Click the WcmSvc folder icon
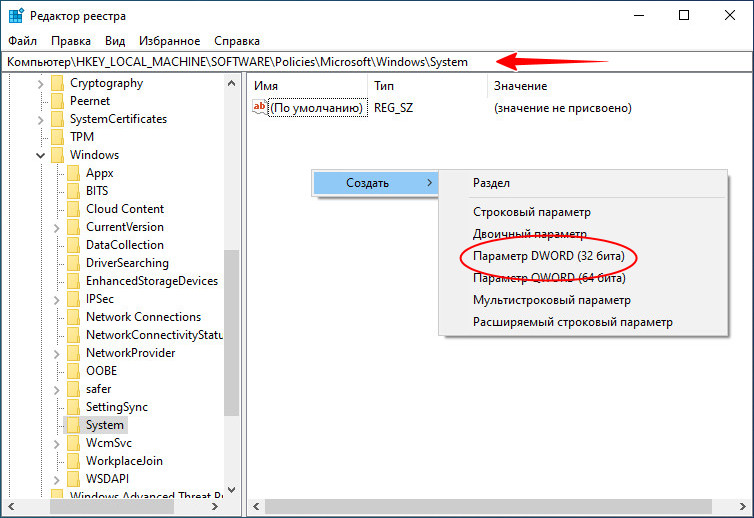Screen dimensions: 754x518 [x=73, y=443]
